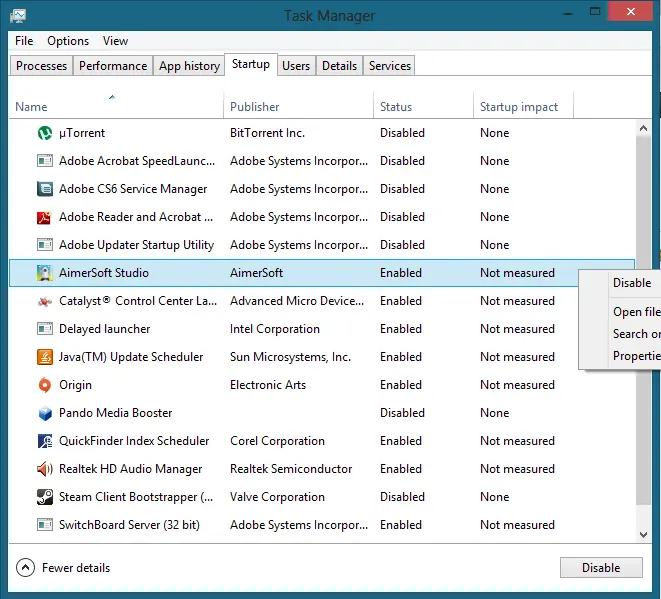
Task: Click the Adobe CS6 Service Manager icon
Action: [x=45, y=189]
